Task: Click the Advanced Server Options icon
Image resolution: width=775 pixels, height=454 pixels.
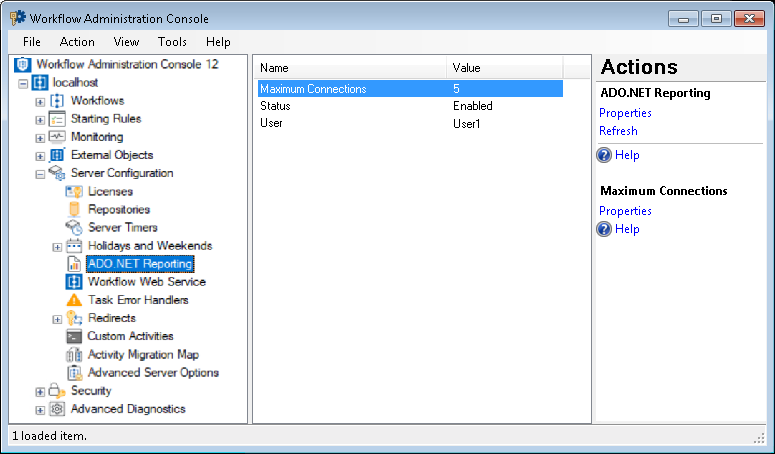Action: (x=73, y=373)
